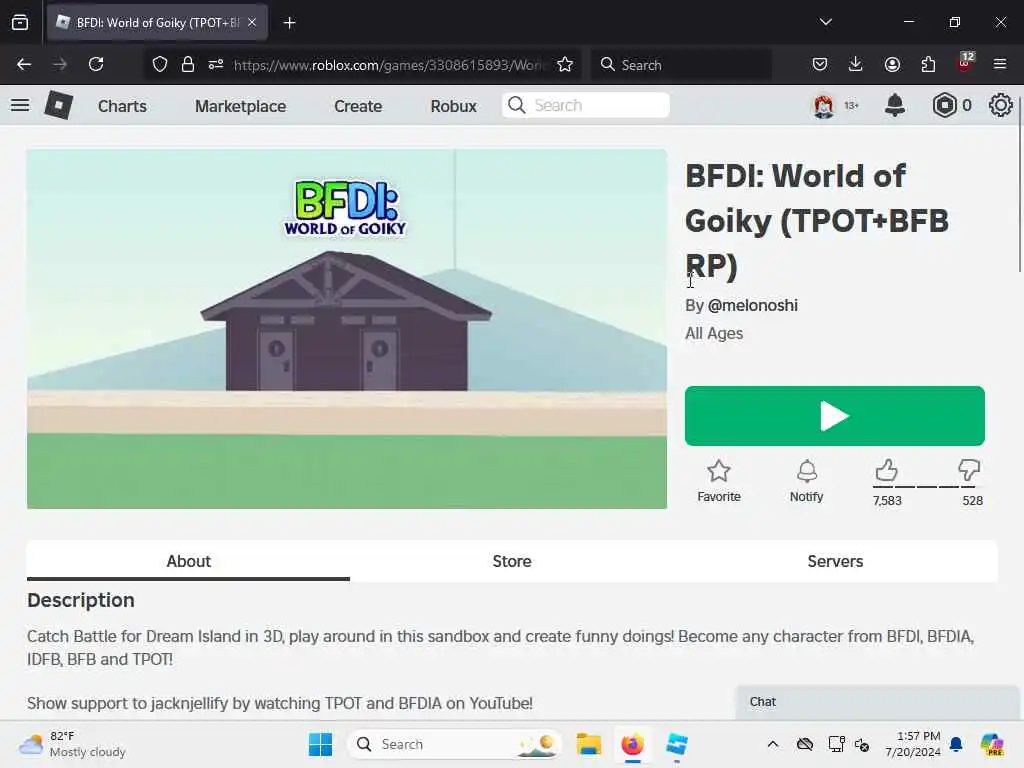Screen dimensions: 1024x768
Task: Expand the list all tabs chevron
Action: 825,22
